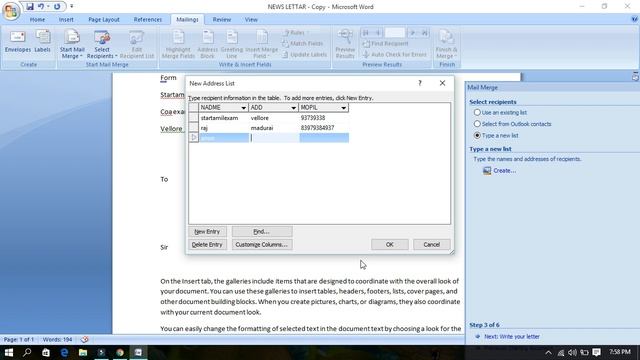Screen dimensions: 640x360
Task: Select the madurai address cell
Action: 273,128
